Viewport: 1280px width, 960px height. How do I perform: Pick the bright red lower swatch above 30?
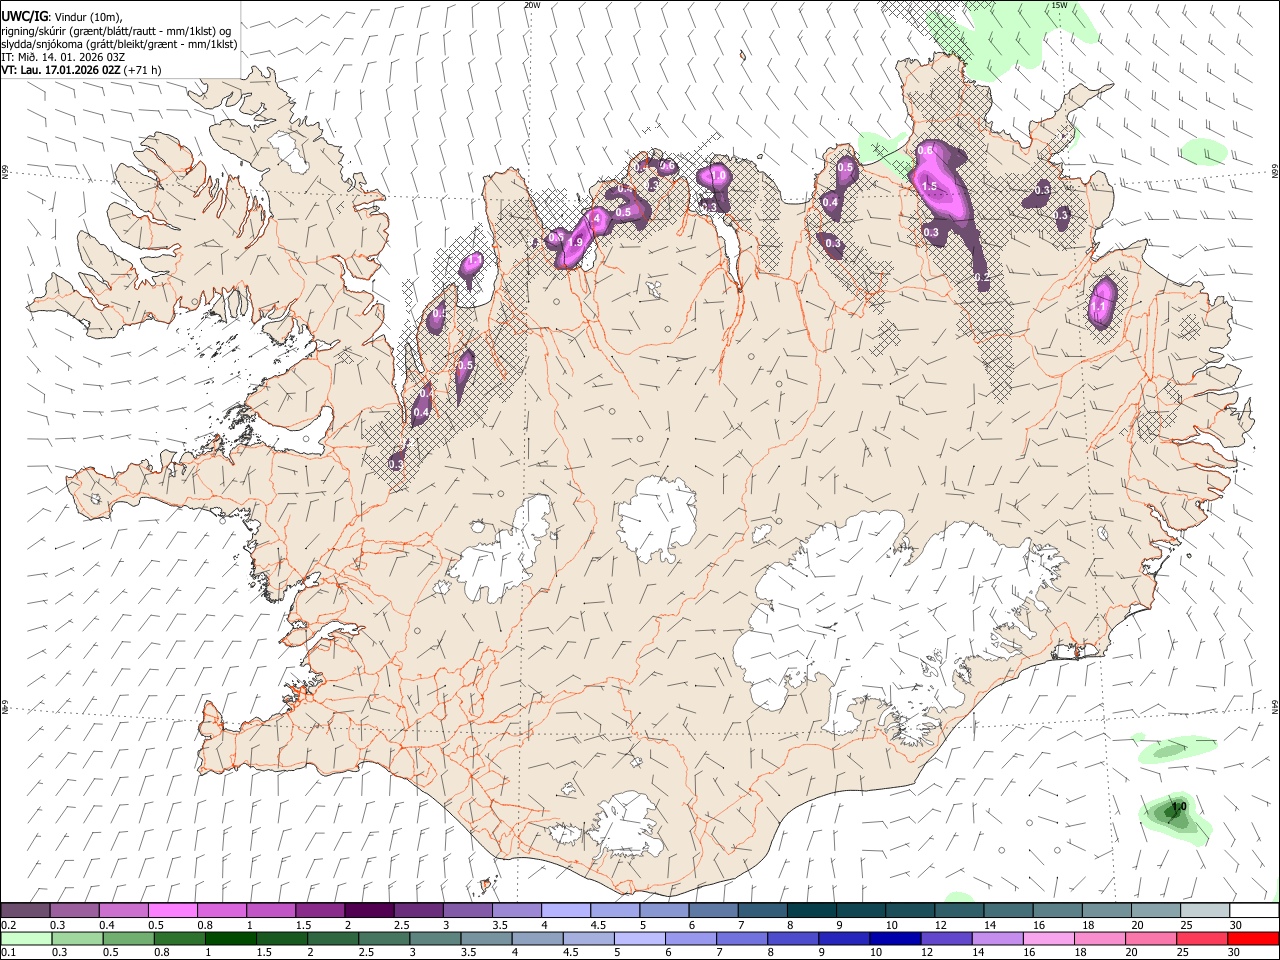point(1253,938)
